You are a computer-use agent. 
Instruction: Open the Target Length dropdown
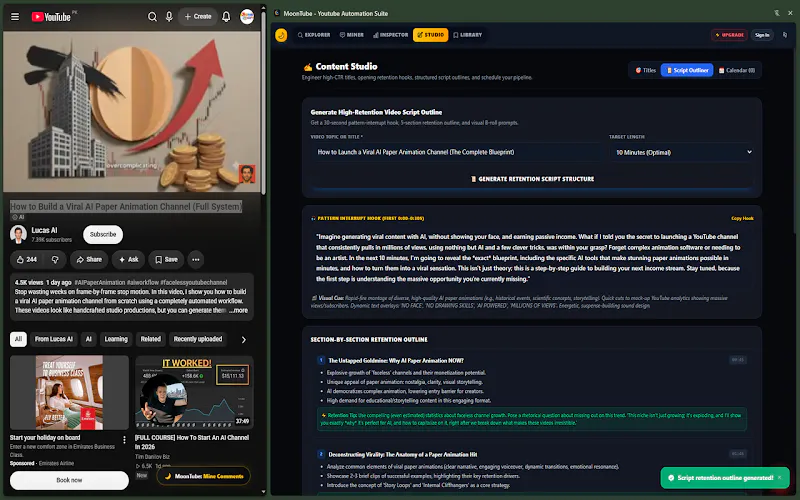coord(682,152)
